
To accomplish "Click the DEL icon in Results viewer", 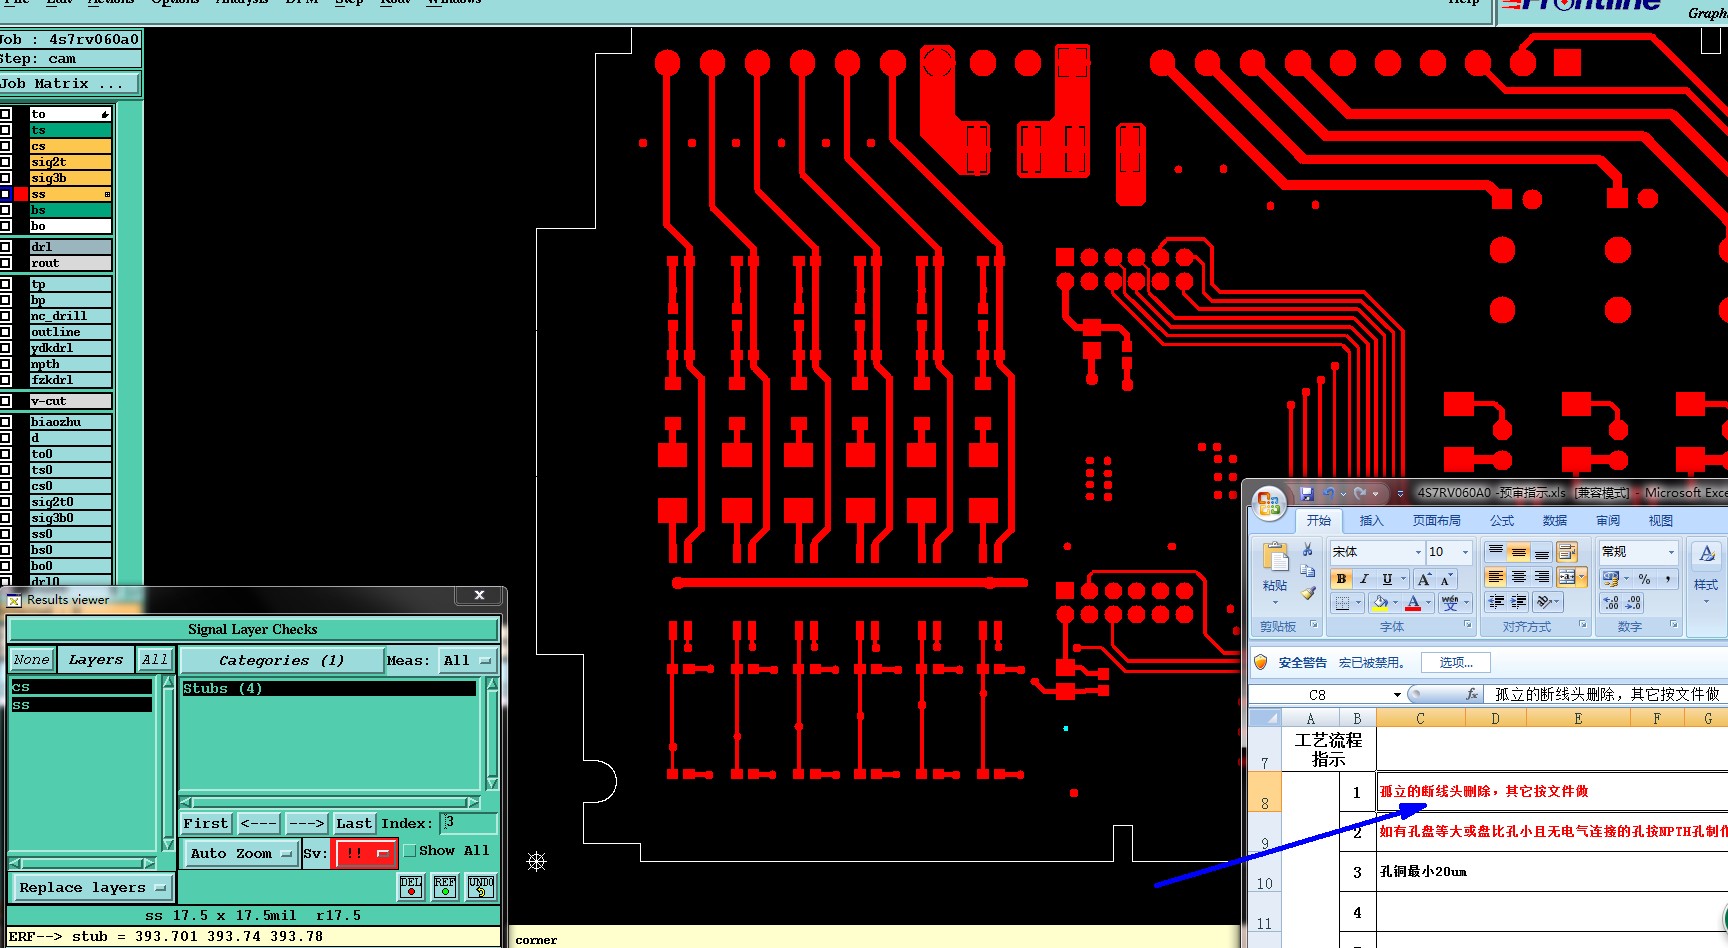I will pyautogui.click(x=411, y=887).
